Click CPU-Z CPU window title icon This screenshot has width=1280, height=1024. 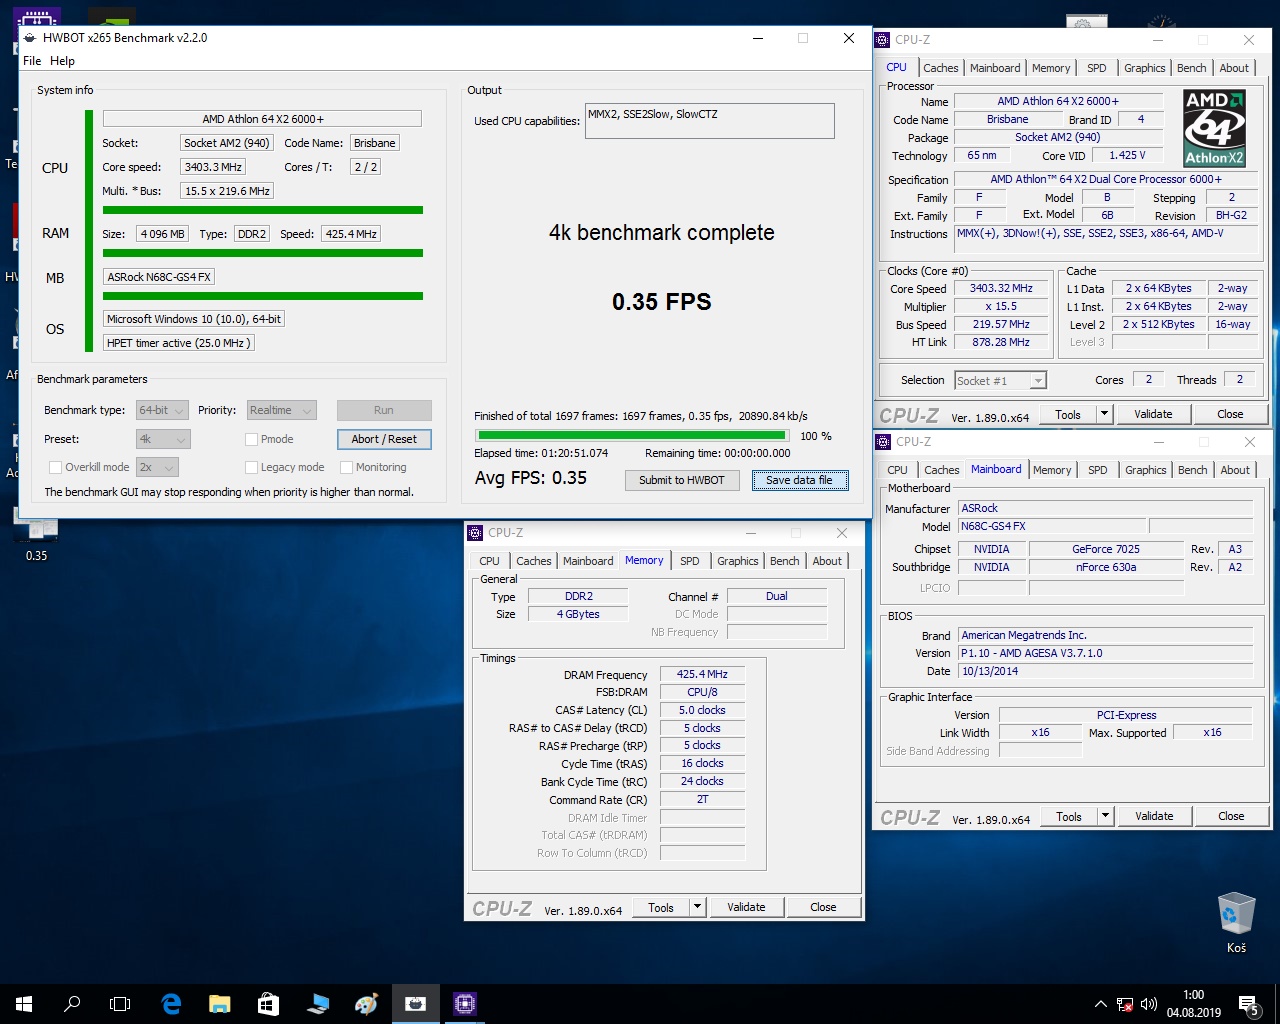point(882,40)
